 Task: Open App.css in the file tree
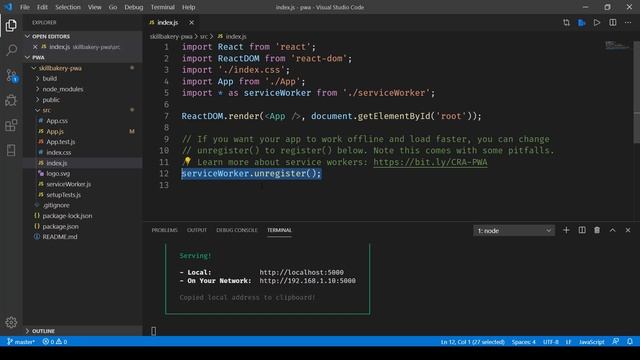pos(57,121)
